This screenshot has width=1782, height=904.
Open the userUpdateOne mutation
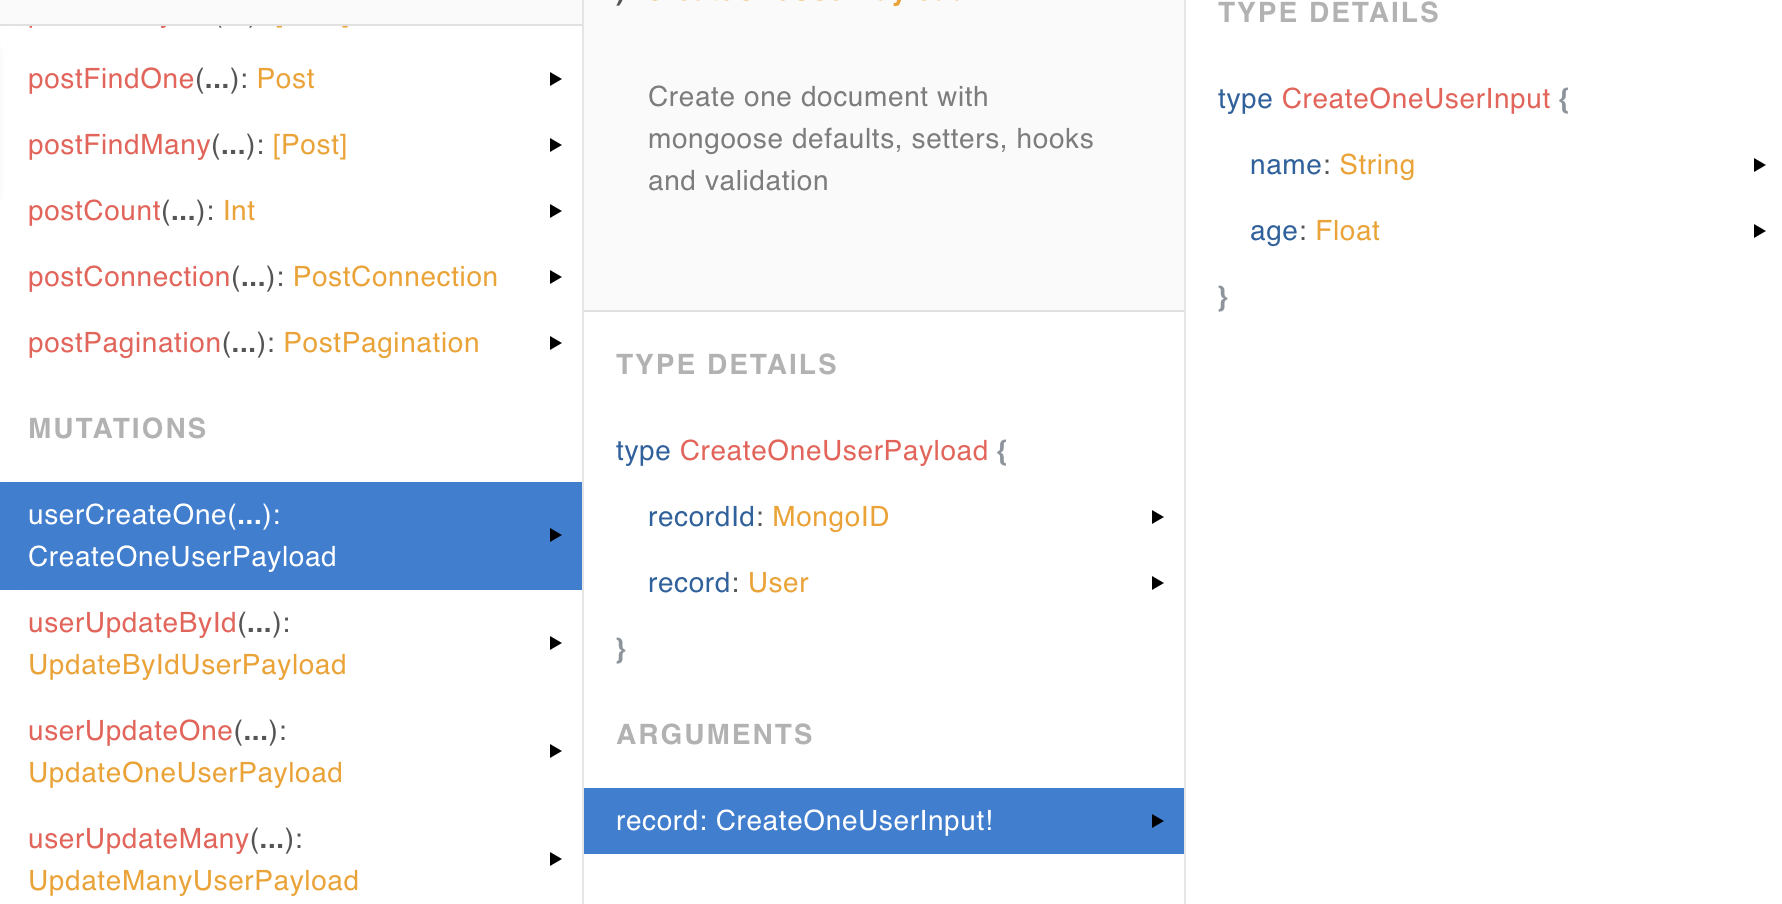point(291,752)
